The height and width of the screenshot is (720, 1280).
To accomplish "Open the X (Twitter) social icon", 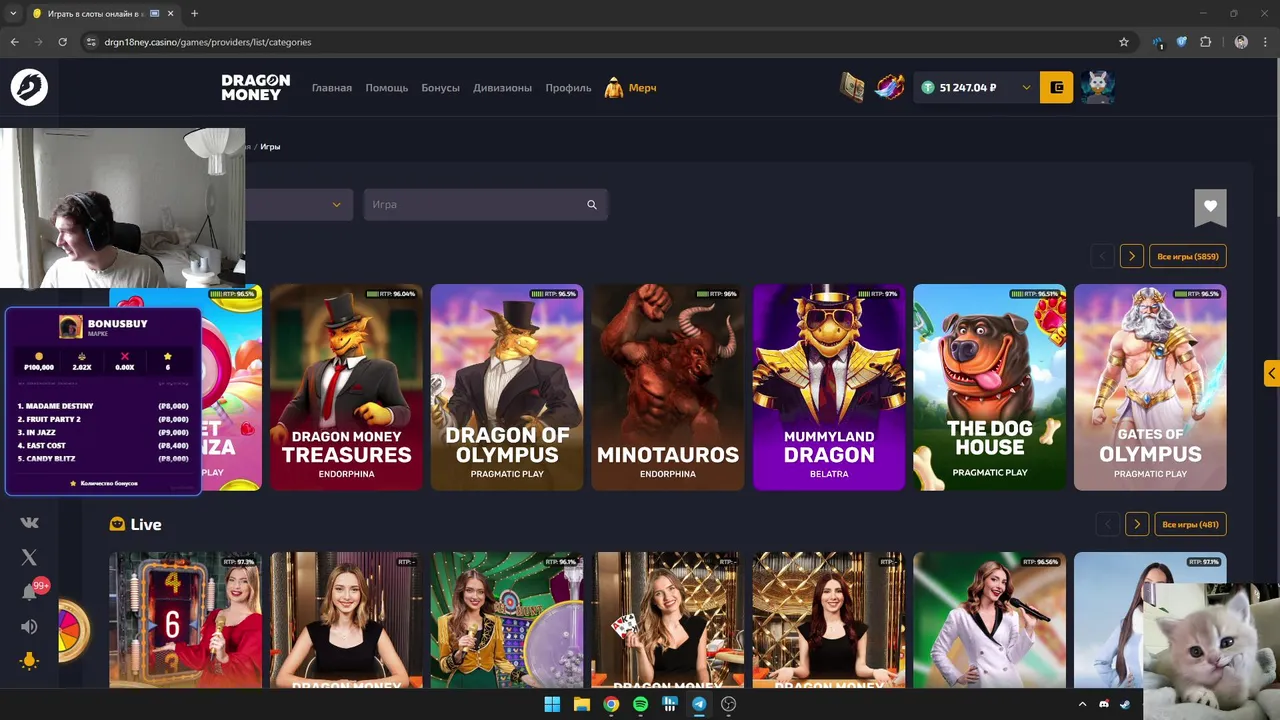I will (29, 558).
